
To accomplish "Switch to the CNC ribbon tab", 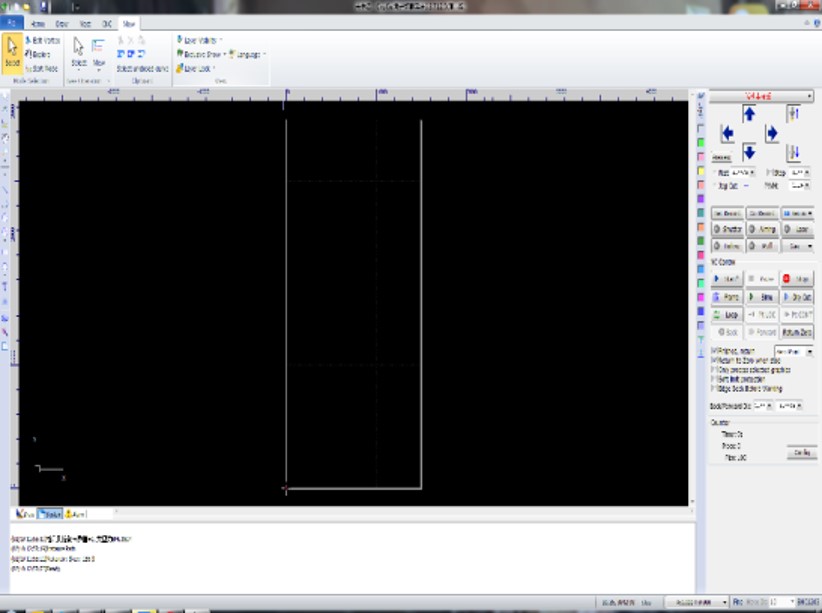I will (107, 21).
